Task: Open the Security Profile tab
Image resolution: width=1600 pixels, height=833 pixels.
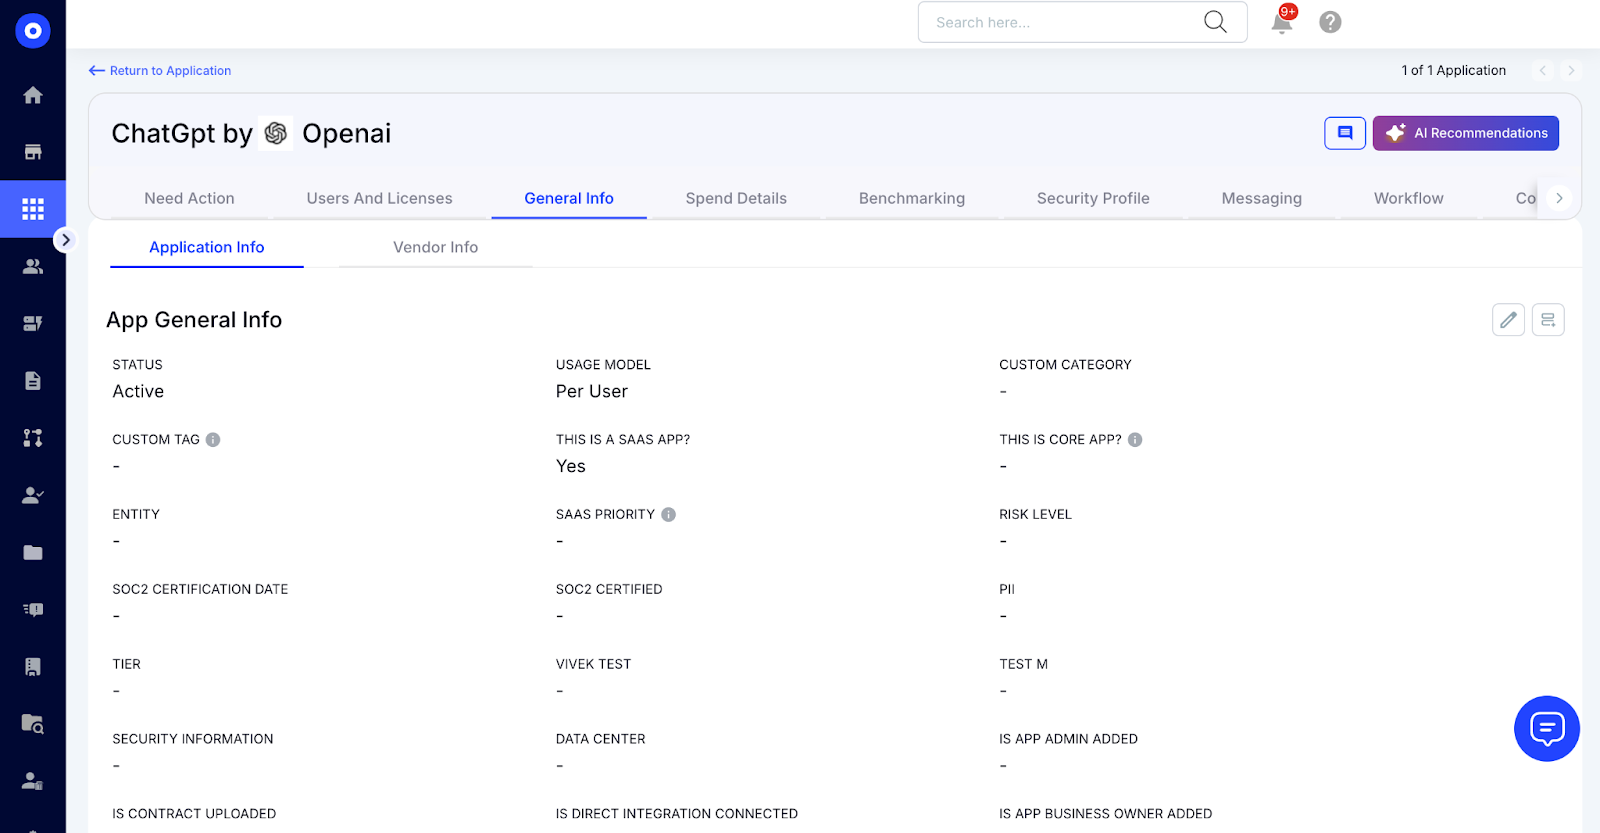Action: pos(1093,198)
